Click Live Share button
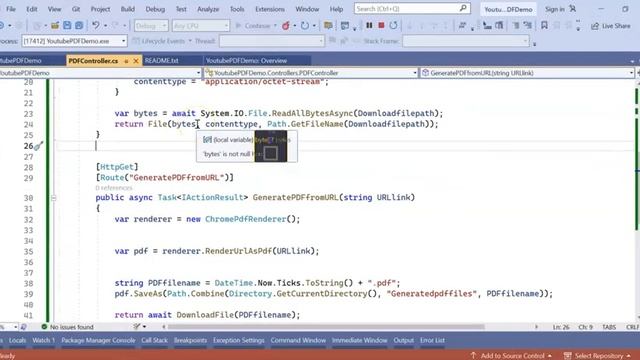The width and height of the screenshot is (640, 360). pyautogui.click(x=611, y=26)
